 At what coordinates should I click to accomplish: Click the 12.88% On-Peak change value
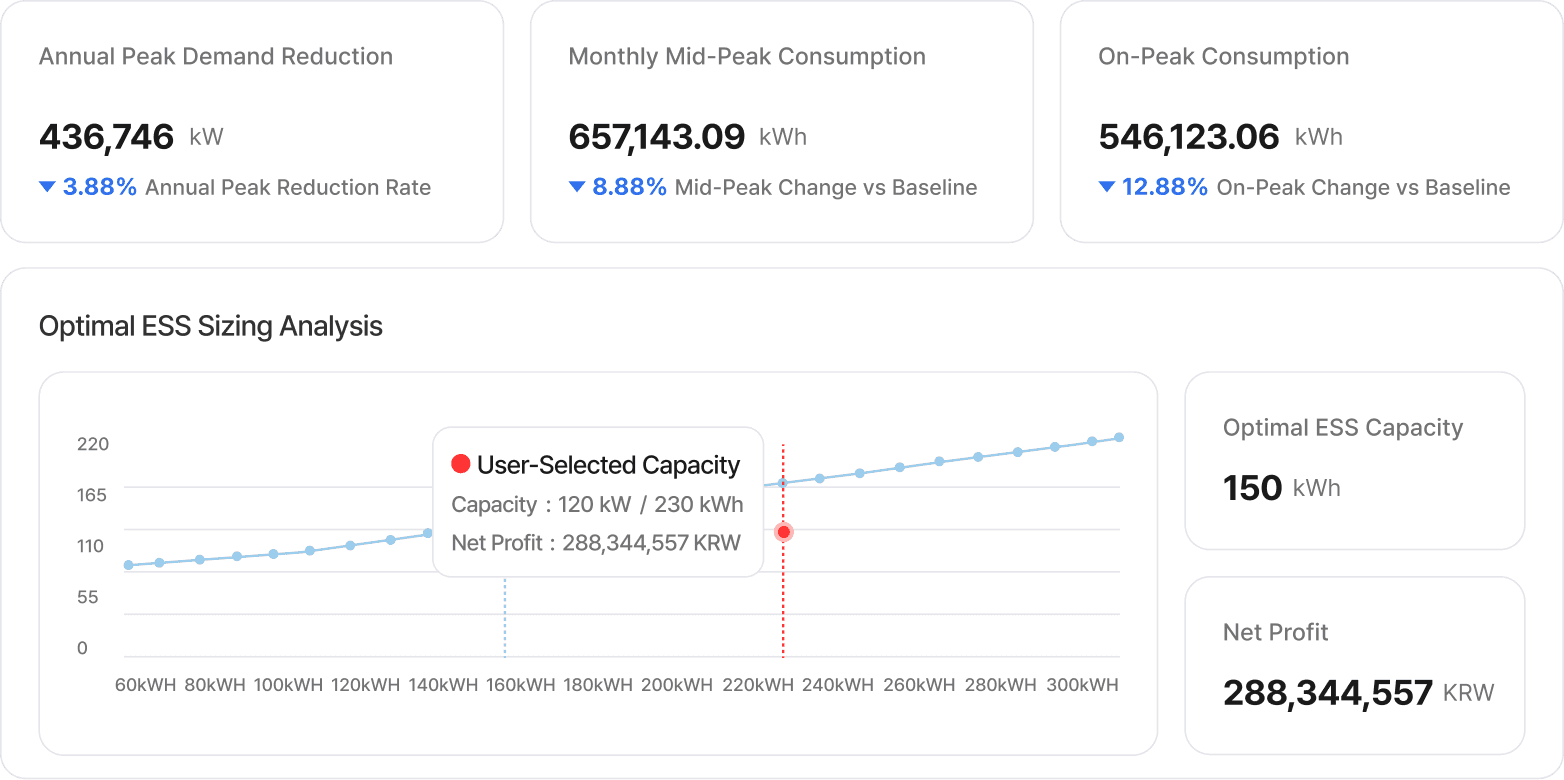(x=1165, y=187)
